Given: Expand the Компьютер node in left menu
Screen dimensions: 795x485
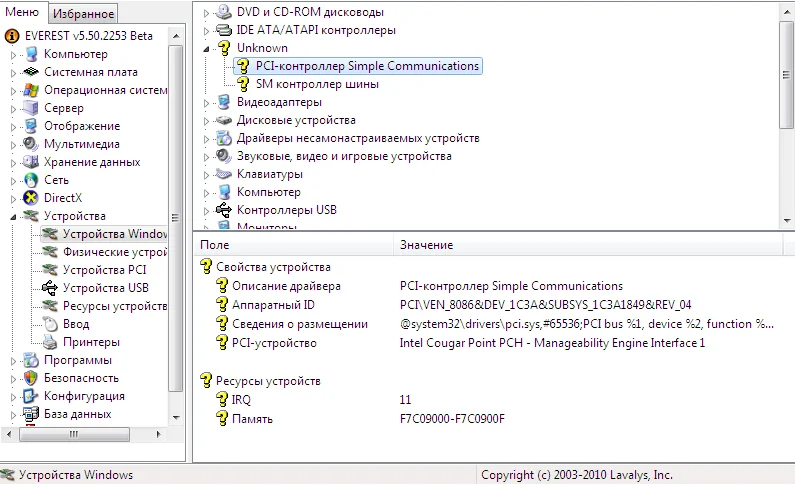Looking at the screenshot, I should point(14,55).
